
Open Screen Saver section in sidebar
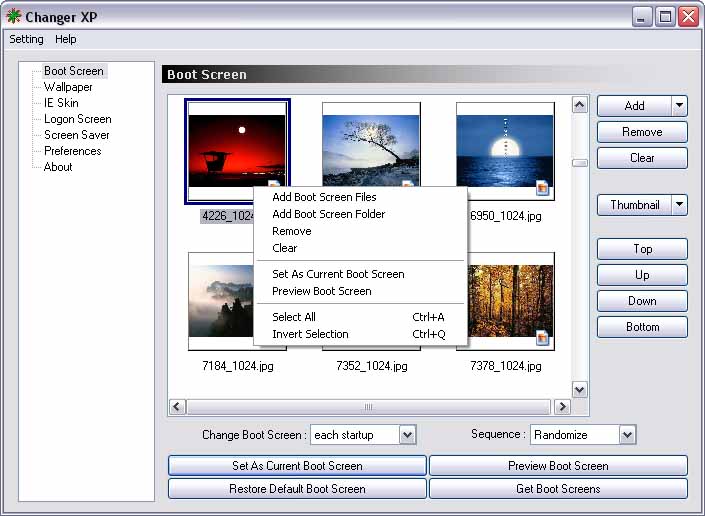tap(76, 135)
